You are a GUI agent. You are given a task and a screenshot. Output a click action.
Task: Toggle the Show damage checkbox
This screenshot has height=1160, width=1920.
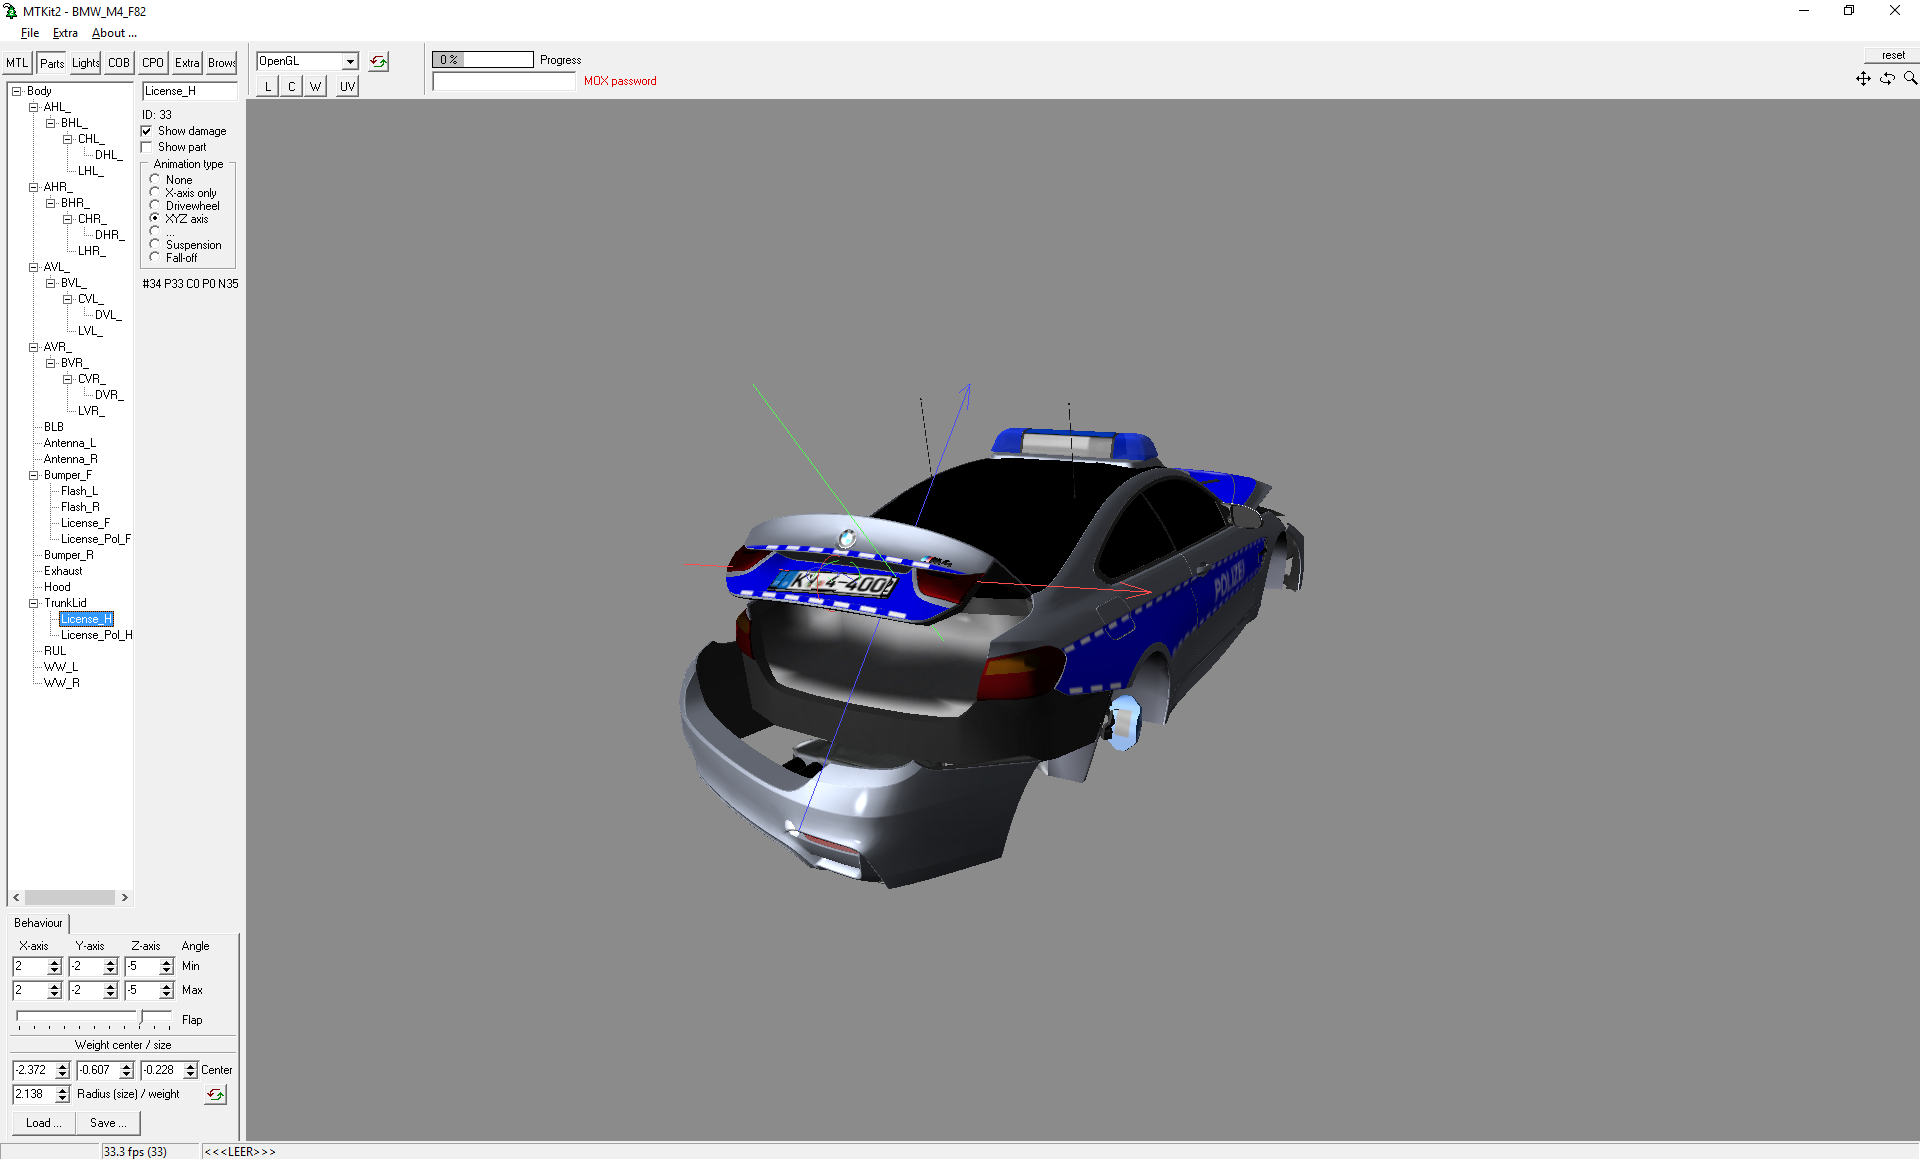point(147,131)
